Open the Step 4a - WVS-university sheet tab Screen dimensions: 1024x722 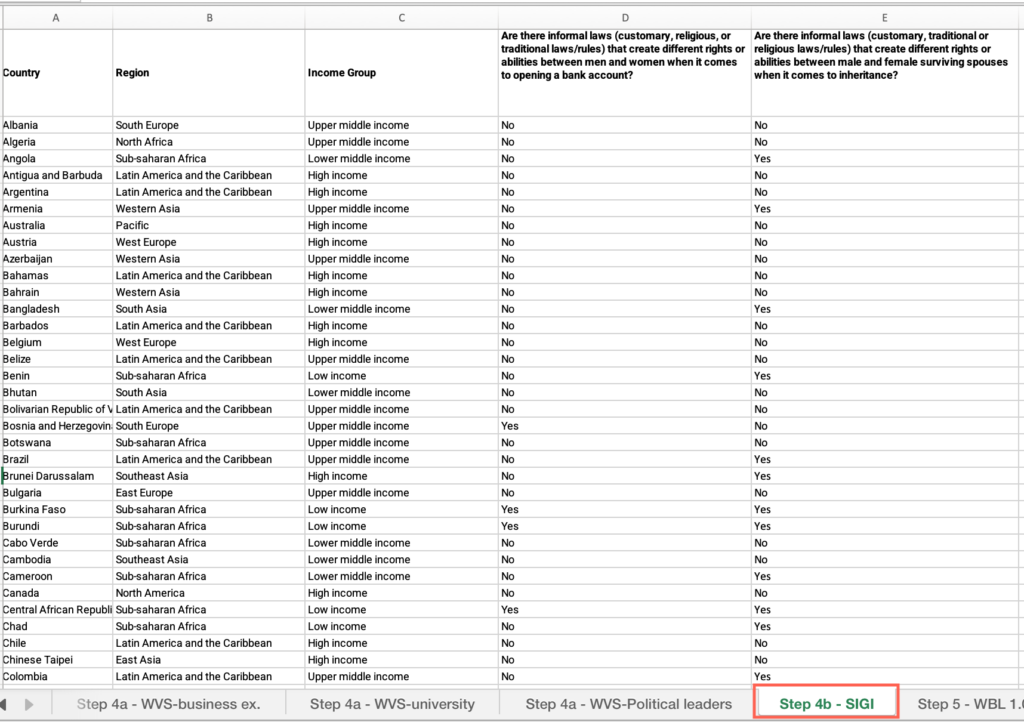point(392,704)
